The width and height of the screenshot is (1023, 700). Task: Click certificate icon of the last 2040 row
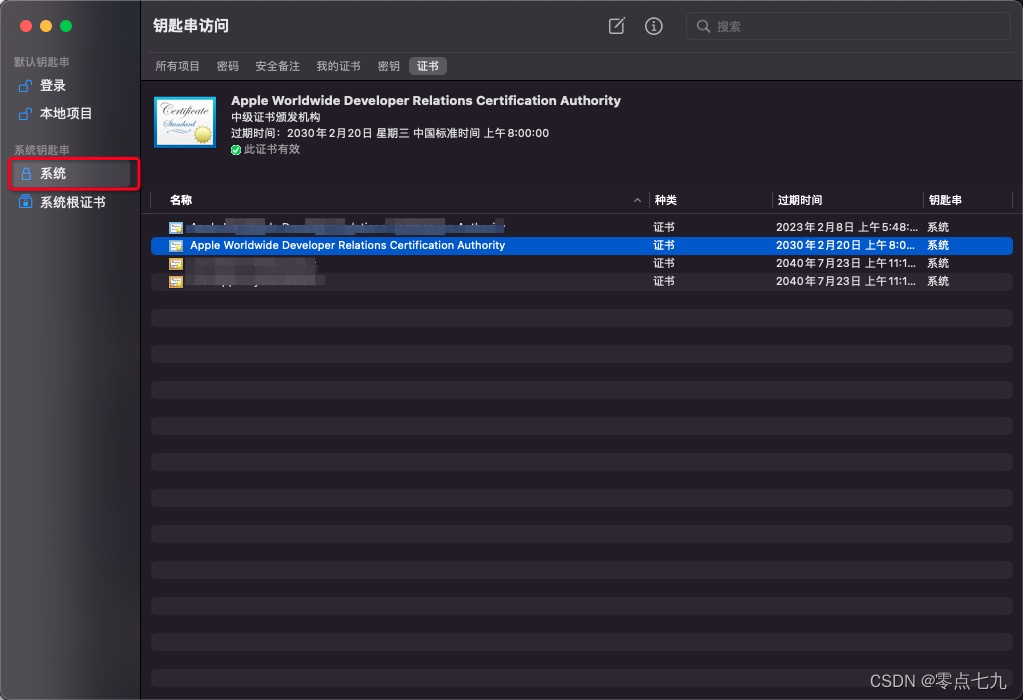[176, 282]
